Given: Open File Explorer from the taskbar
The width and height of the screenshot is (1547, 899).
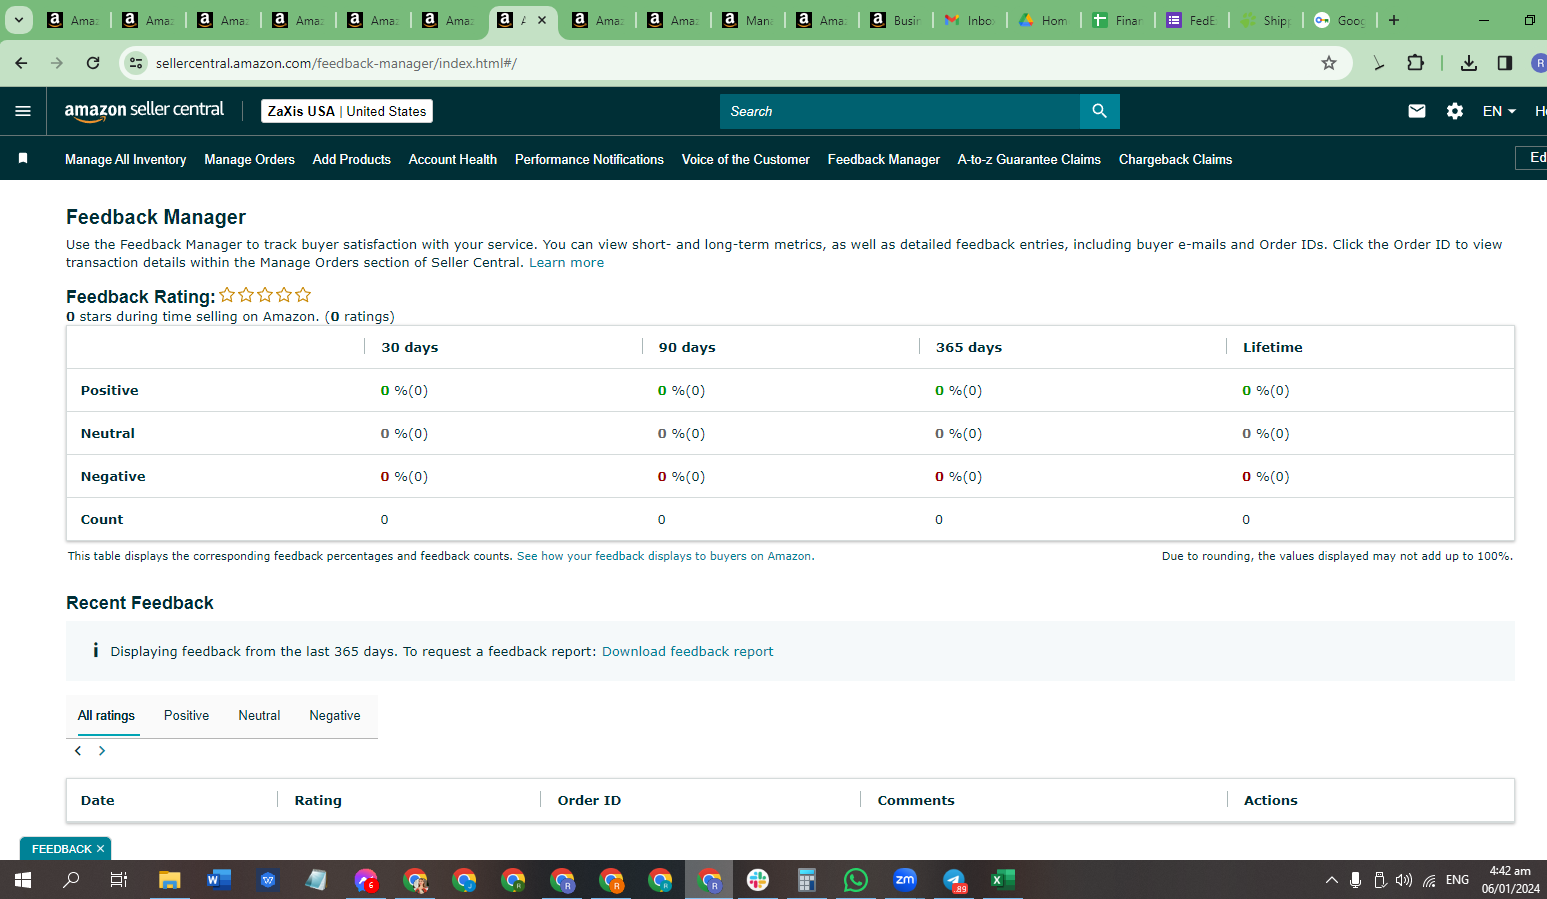Looking at the screenshot, I should [x=170, y=880].
